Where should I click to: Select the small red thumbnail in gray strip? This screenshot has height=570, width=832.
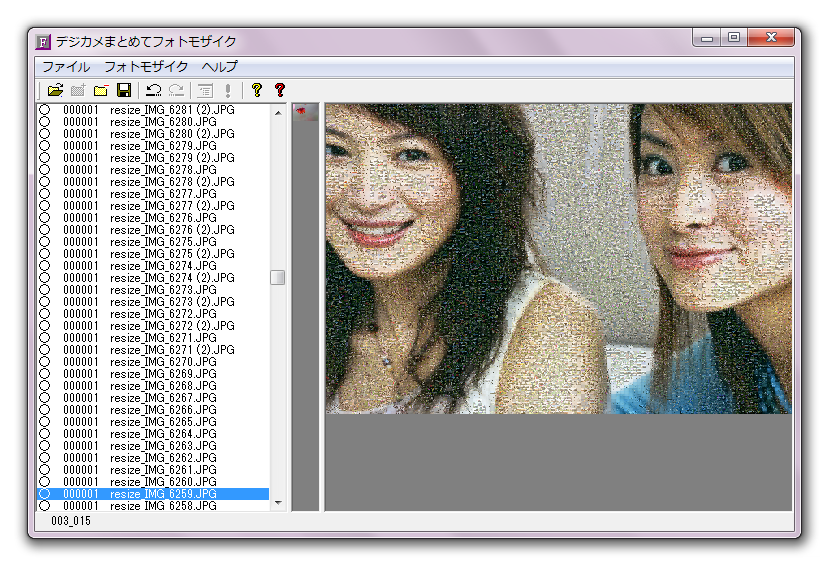[x=305, y=111]
